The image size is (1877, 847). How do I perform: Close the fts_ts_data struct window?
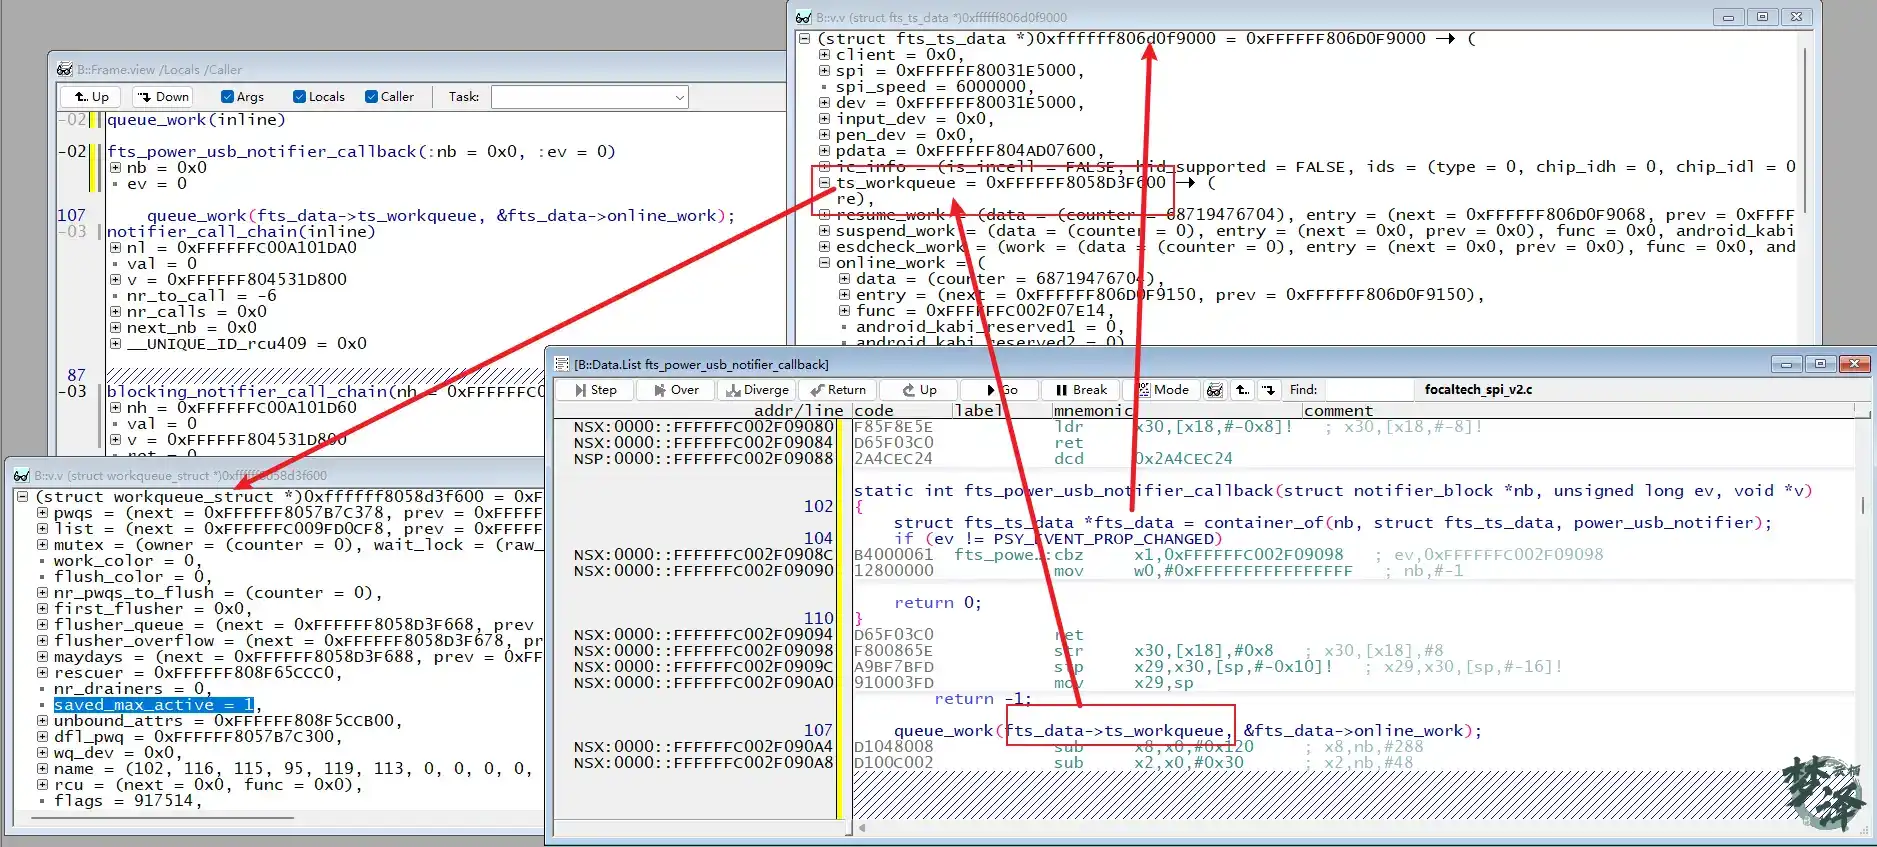pyautogui.click(x=1796, y=17)
